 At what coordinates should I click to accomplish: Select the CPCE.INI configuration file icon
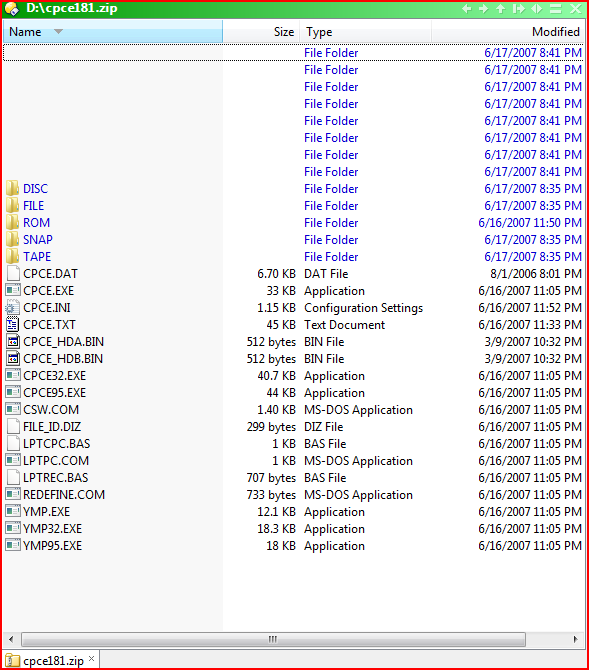point(13,308)
